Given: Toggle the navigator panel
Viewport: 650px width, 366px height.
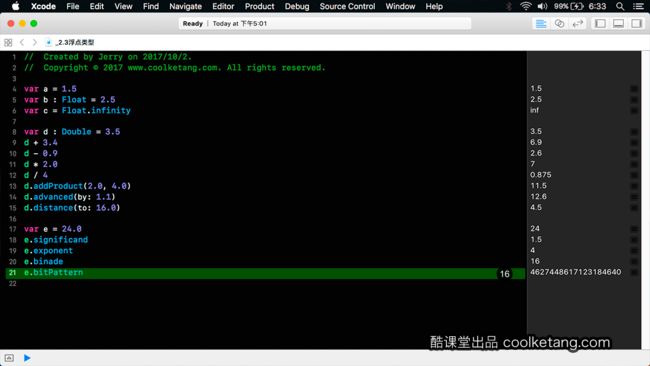Looking at the screenshot, I should point(600,24).
